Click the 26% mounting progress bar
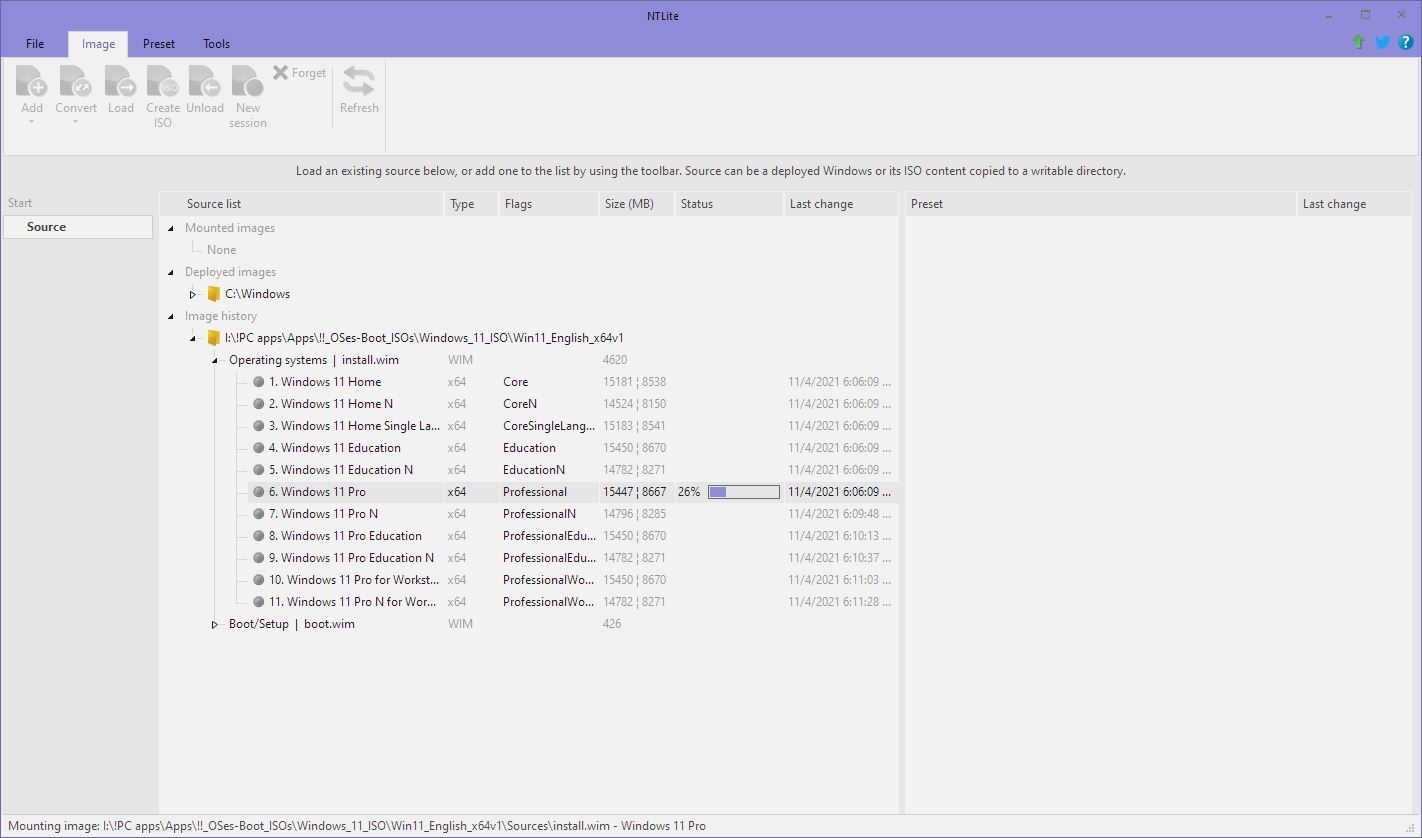This screenshot has width=1422, height=838. 743,492
